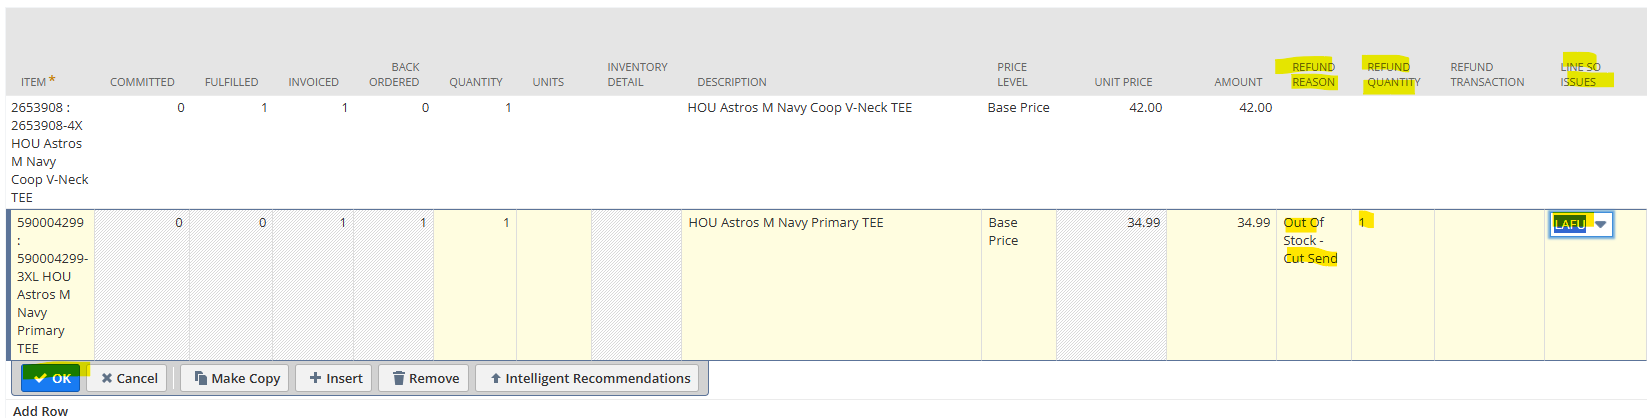This screenshot has height=418, width=1647.
Task: Click the Remove button with trash icon
Action: click(424, 378)
